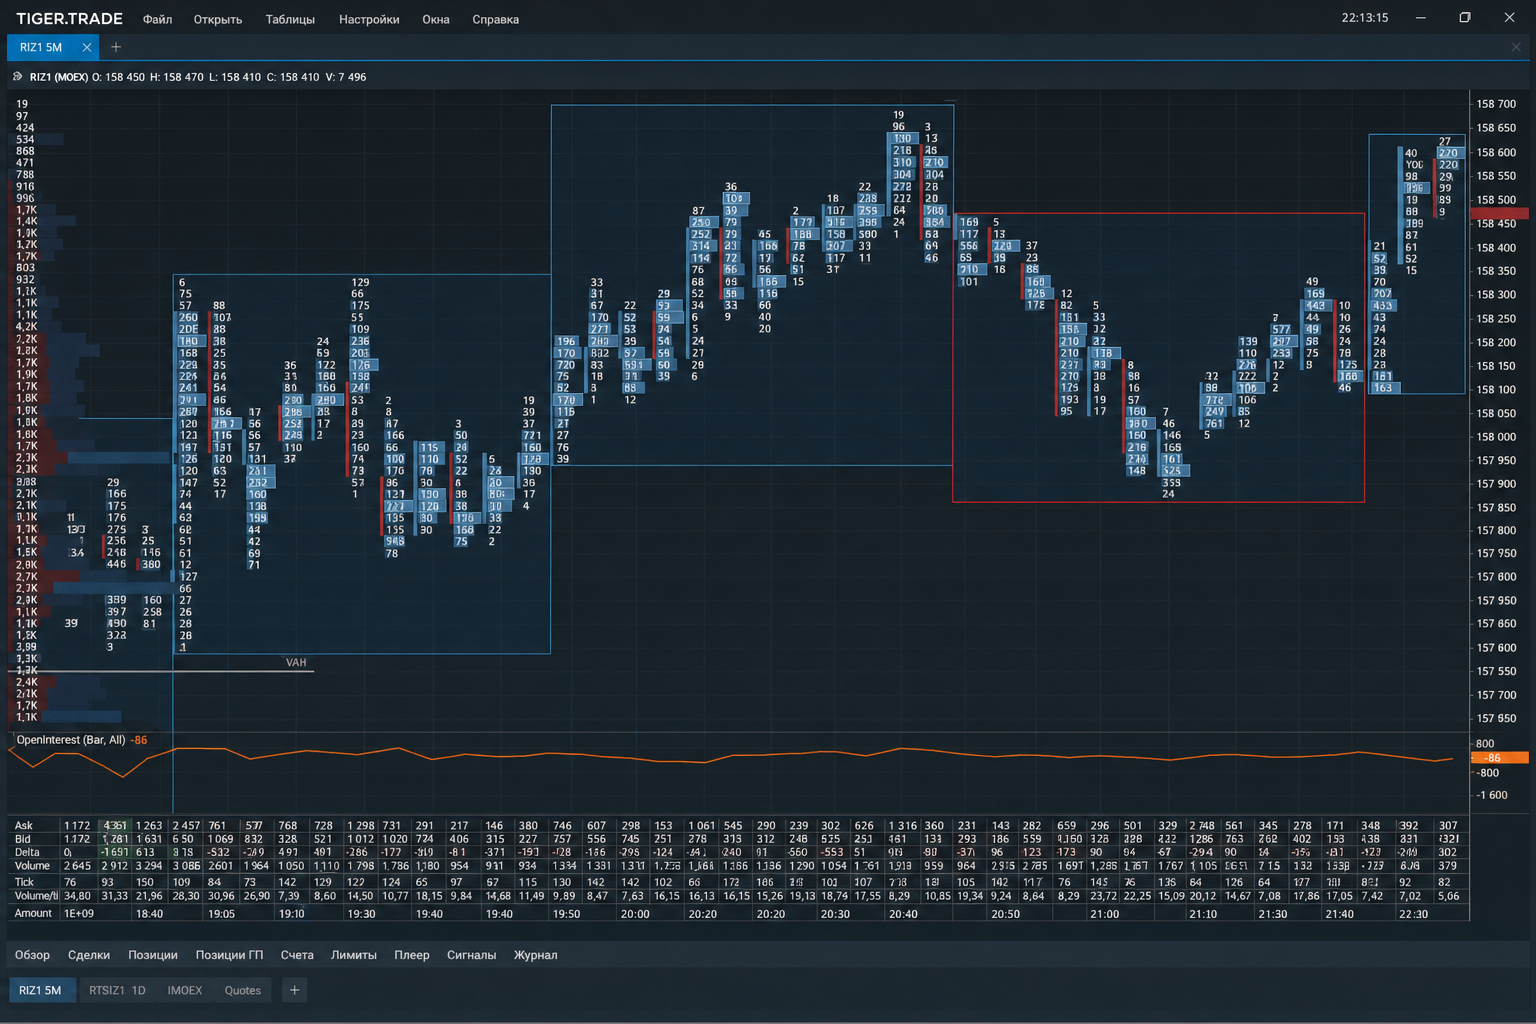Select the Quotes workspace tab
This screenshot has height=1024, width=1536.
pyautogui.click(x=243, y=990)
